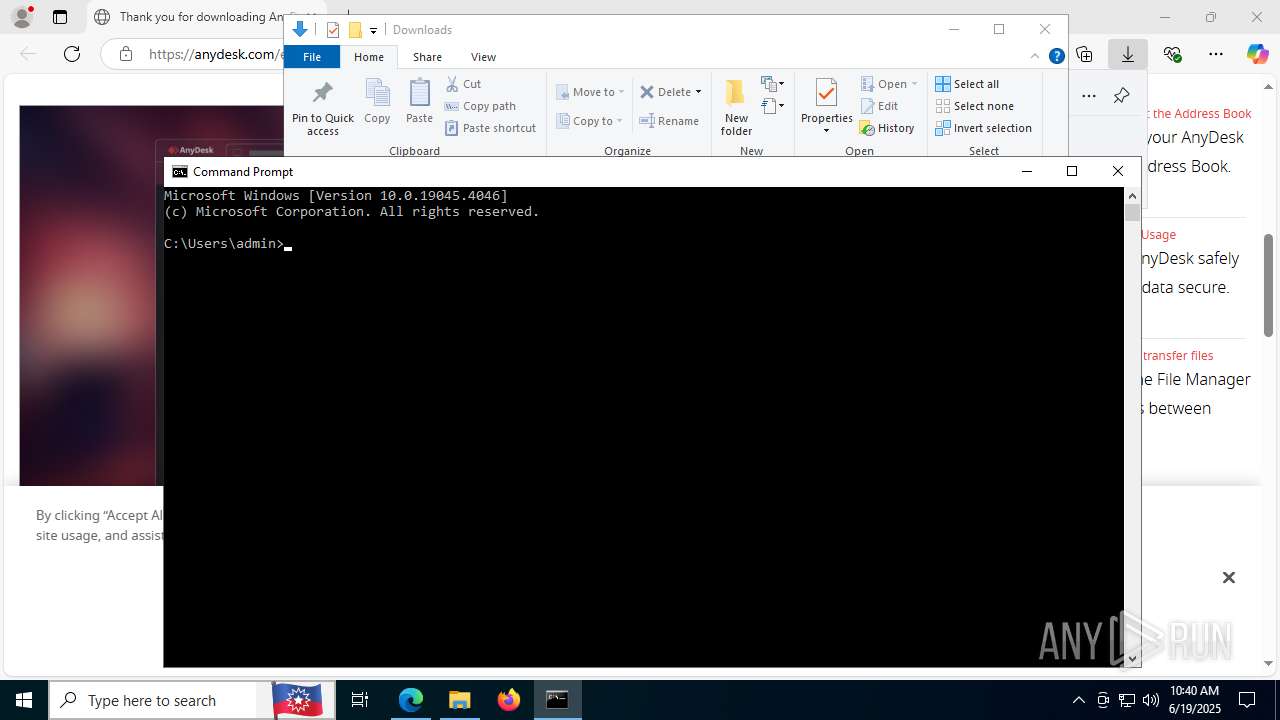The width and height of the screenshot is (1280, 720).
Task: Switch to the Share ribbon tab
Action: (x=427, y=57)
